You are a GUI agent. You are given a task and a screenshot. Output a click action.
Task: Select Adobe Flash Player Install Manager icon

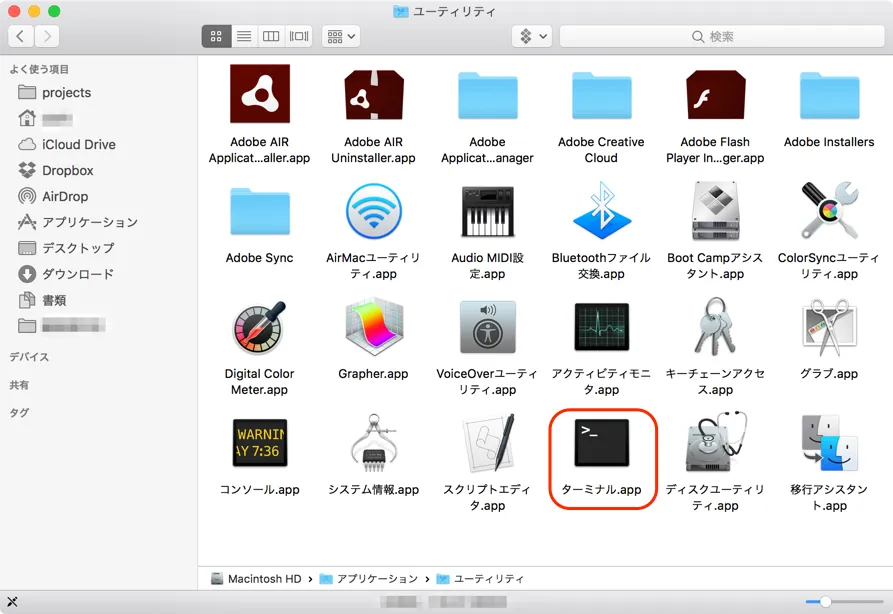click(x=715, y=94)
